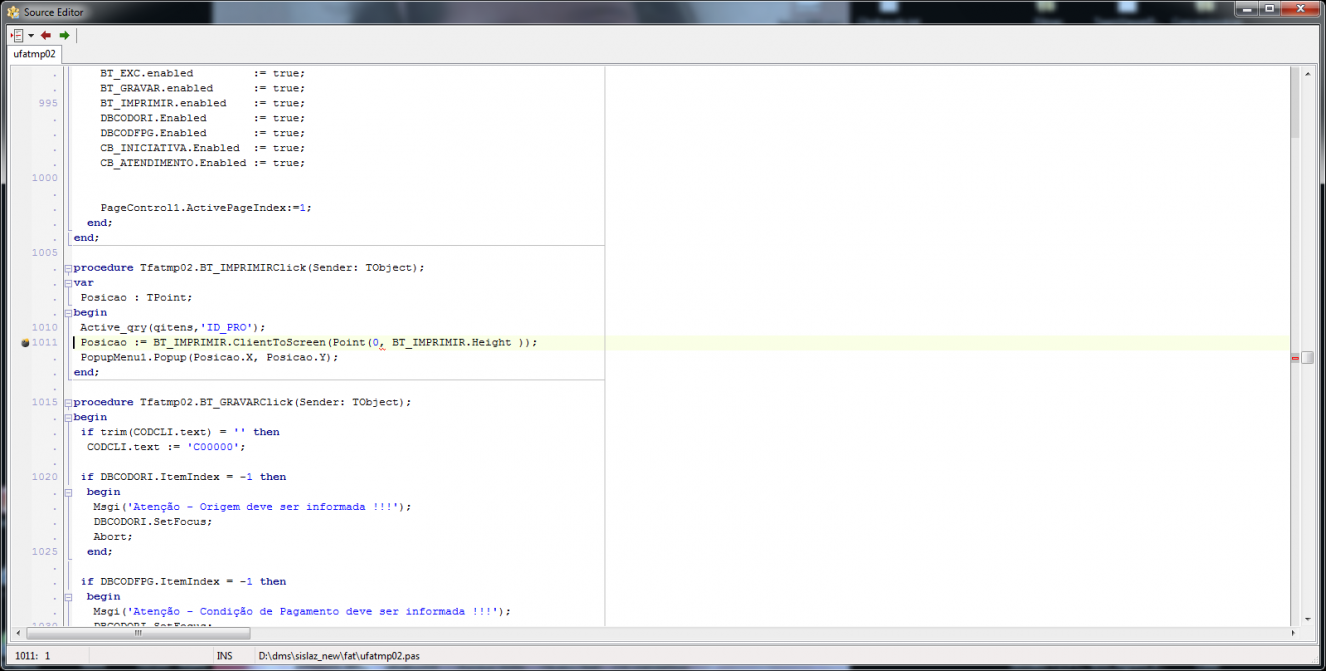Click the Posicao := BT_IMPRIMIR.ClientToScreen line
1326x671 pixels.
click(309, 342)
